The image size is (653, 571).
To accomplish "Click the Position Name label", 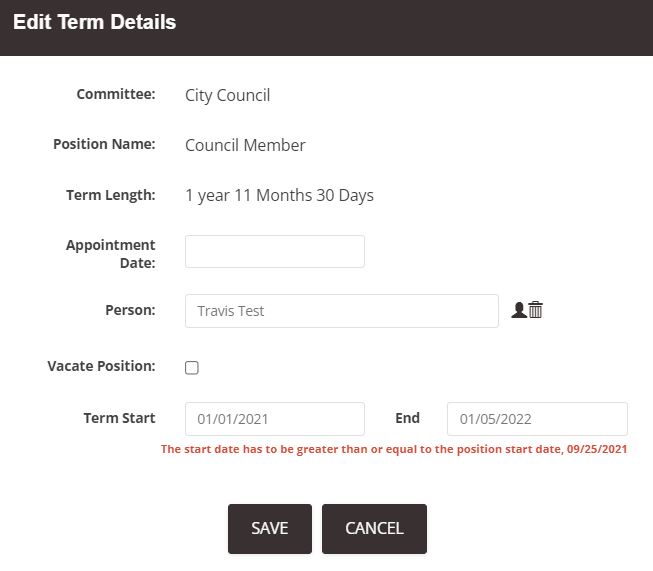I will coord(104,144).
